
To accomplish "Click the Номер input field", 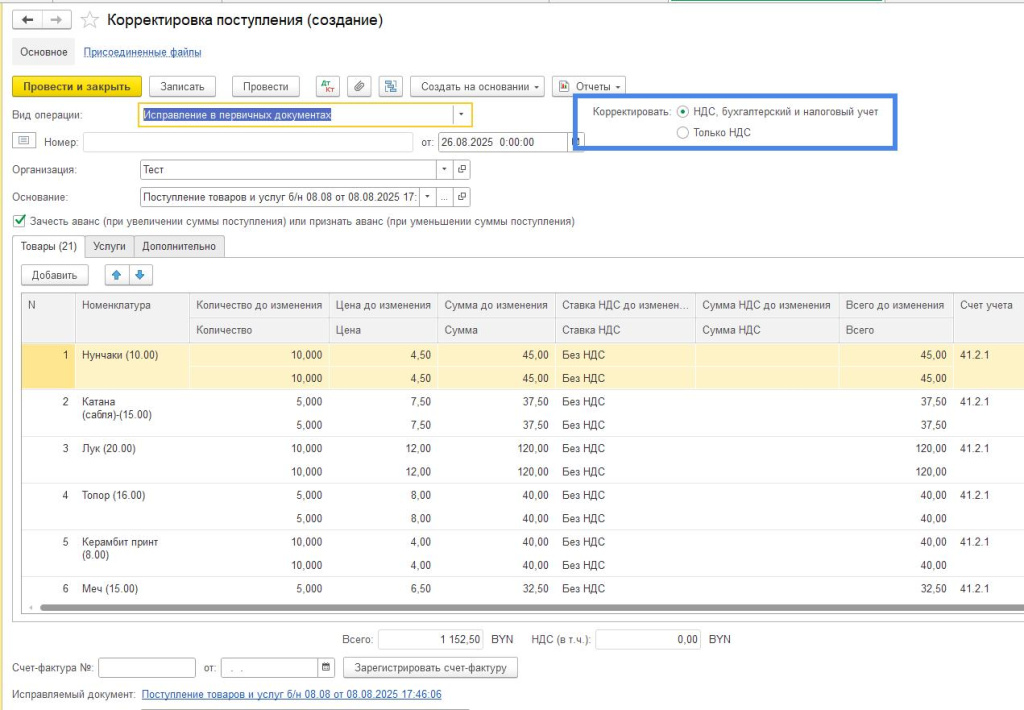I will [248, 142].
